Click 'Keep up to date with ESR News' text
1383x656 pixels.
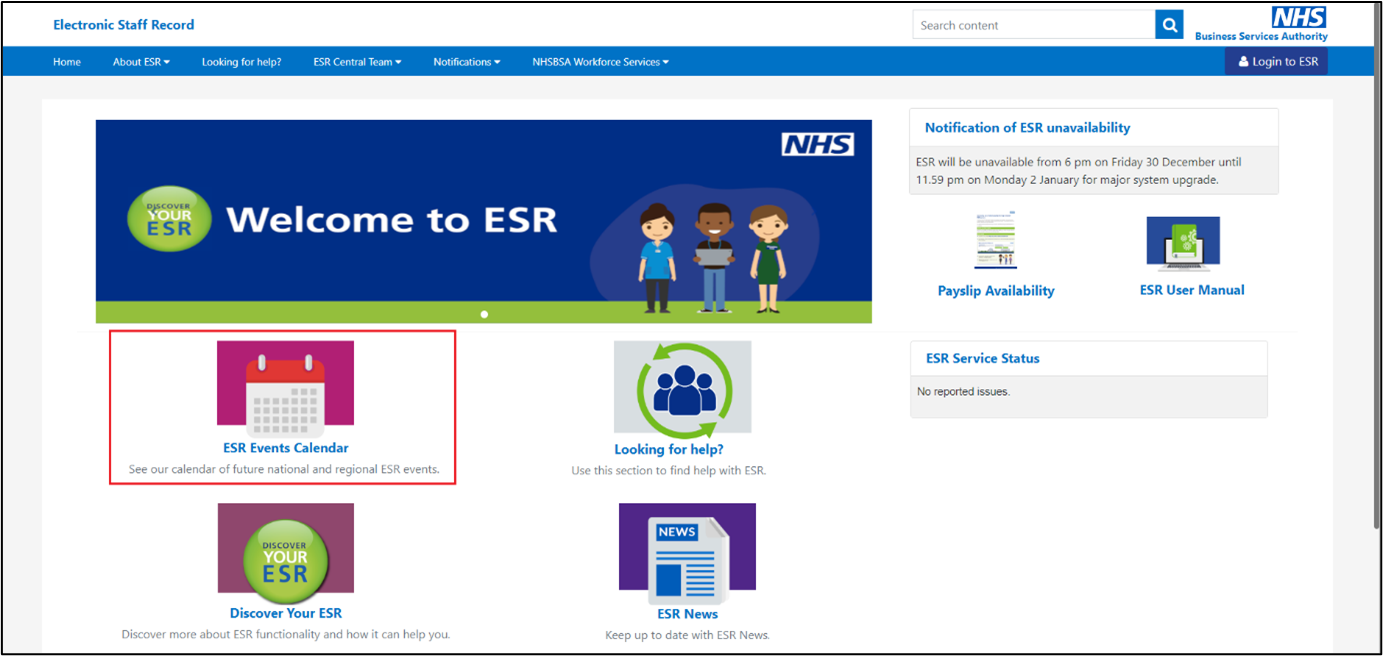[x=688, y=635]
